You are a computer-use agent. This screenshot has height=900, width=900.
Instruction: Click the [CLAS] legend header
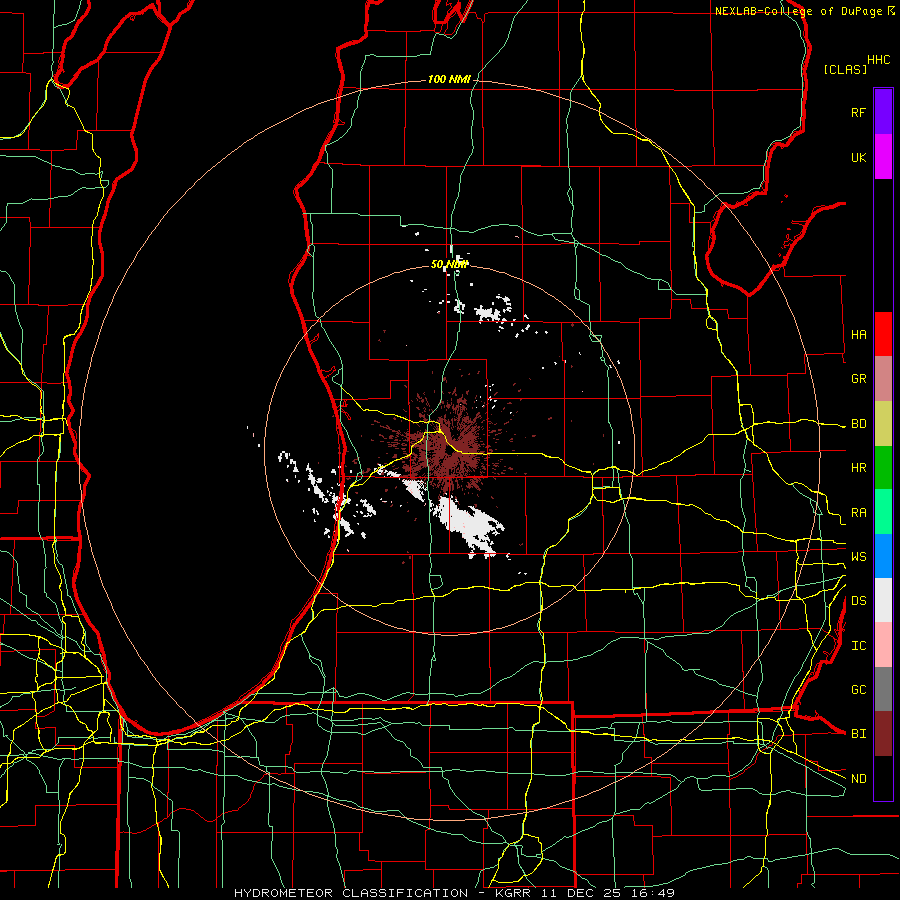point(844,69)
